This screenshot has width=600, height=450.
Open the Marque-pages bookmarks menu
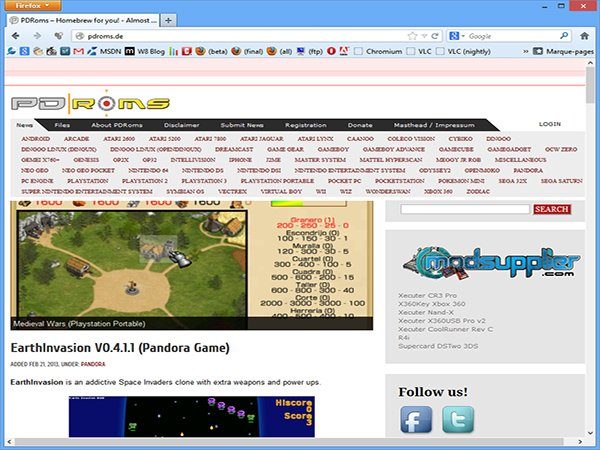tap(564, 51)
